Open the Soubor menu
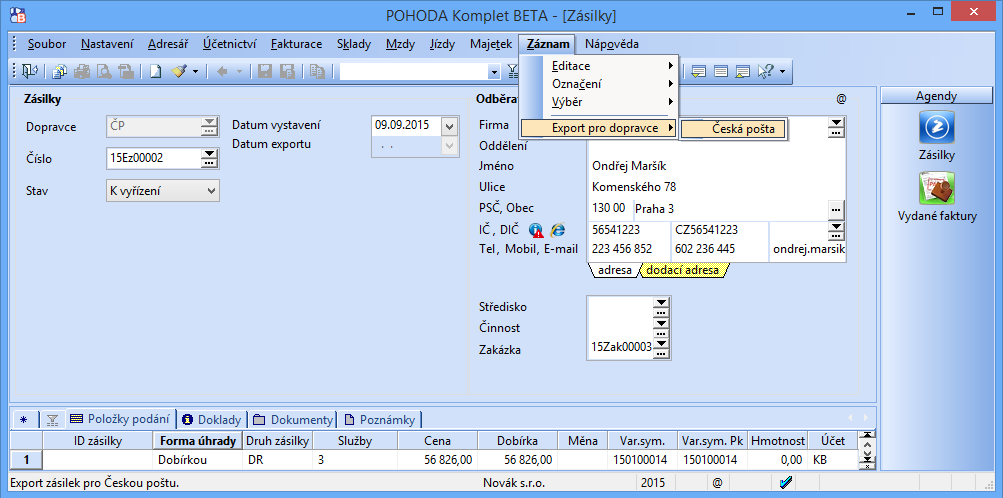Image resolution: width=1003 pixels, height=498 pixels. (47, 44)
